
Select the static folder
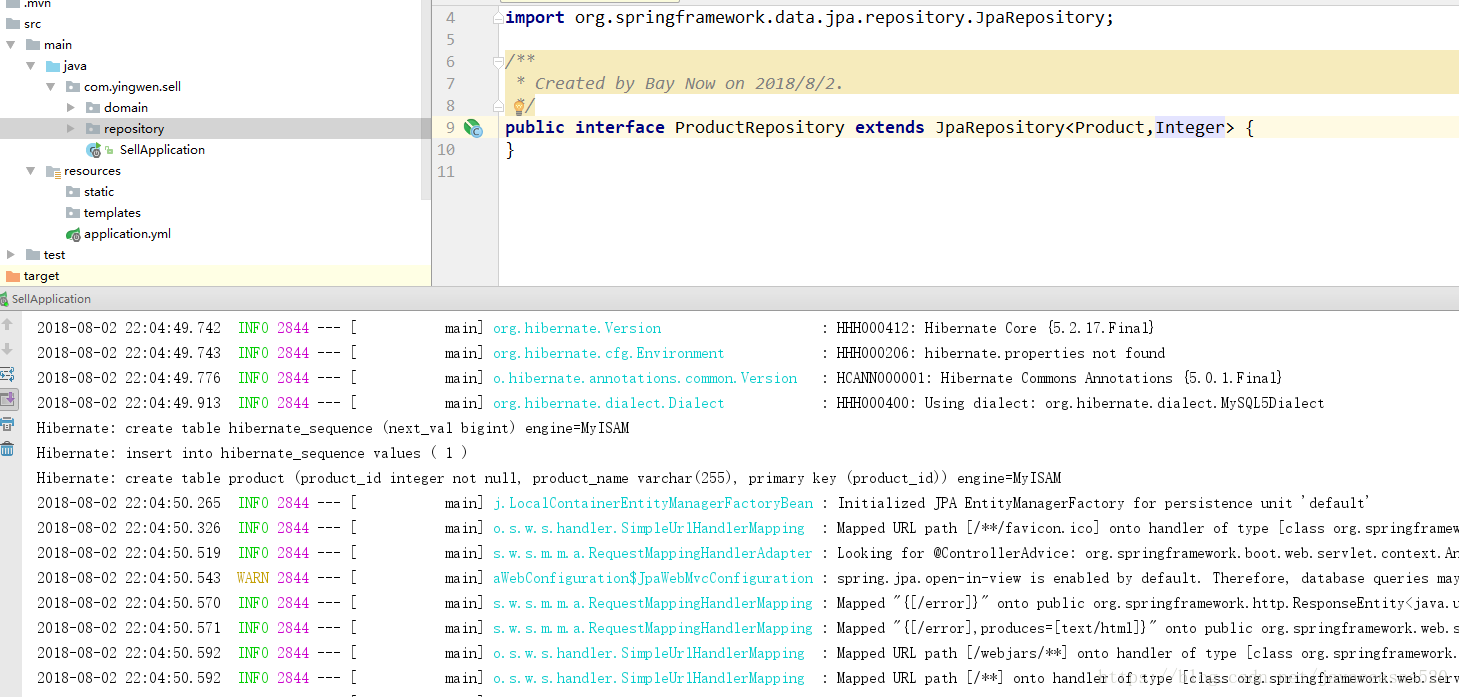99,192
